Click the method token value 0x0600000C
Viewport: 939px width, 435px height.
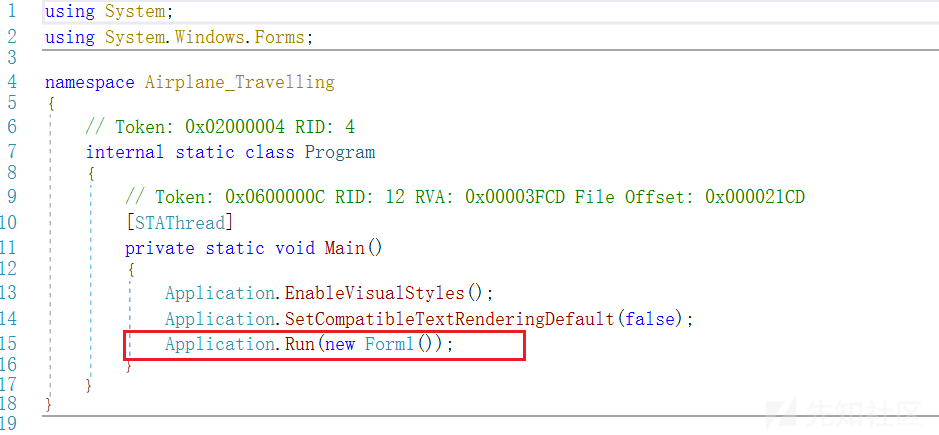(x=275, y=197)
